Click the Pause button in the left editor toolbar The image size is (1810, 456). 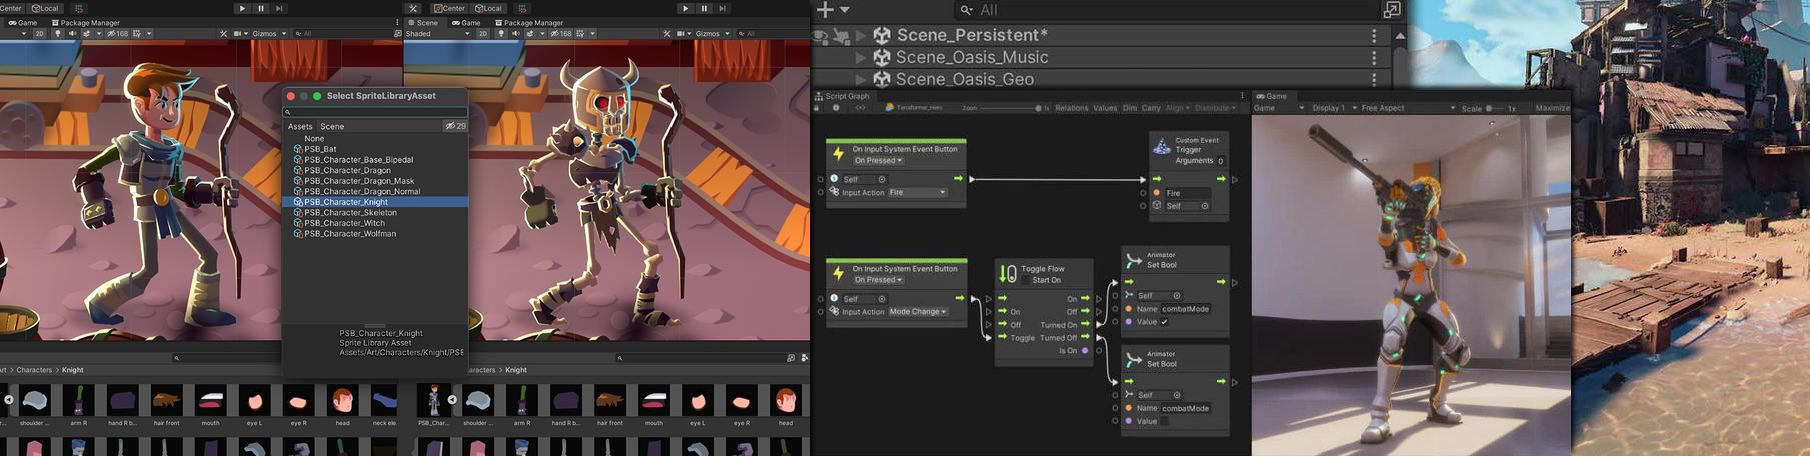[x=261, y=8]
